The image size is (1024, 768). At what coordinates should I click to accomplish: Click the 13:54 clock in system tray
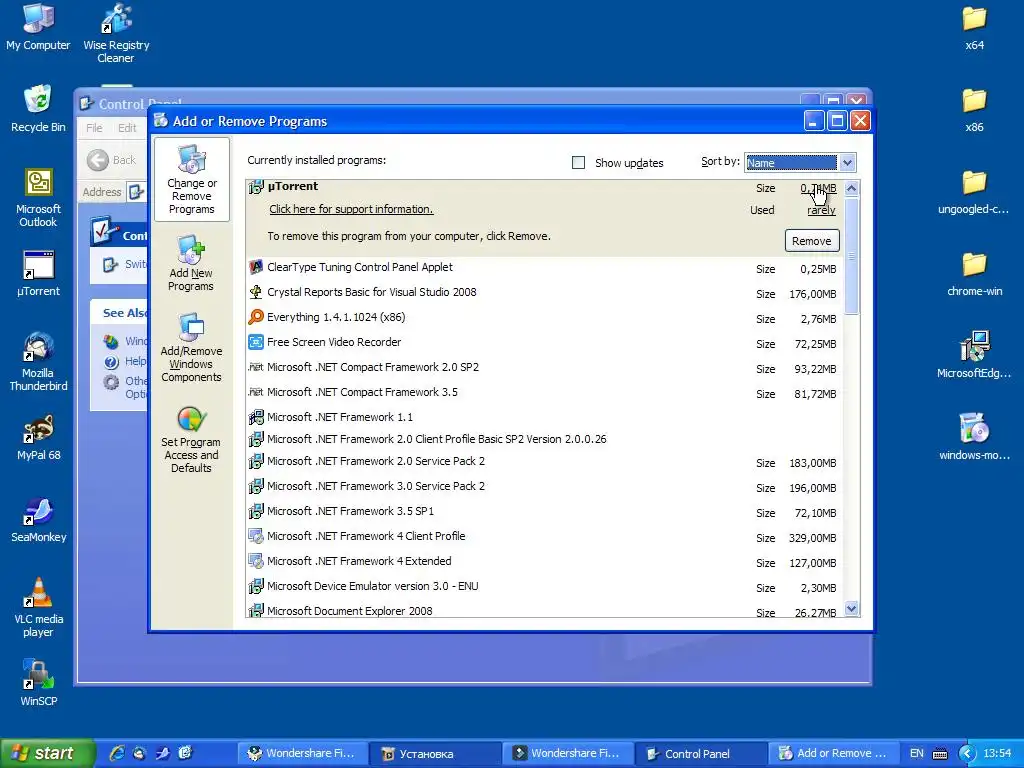[x=997, y=753]
